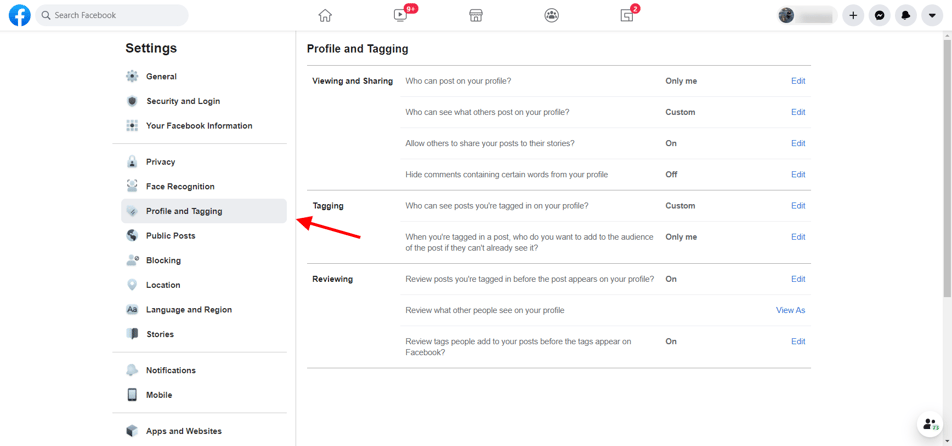Open the Gaming icon with badge
This screenshot has width=952, height=446.
tap(627, 16)
